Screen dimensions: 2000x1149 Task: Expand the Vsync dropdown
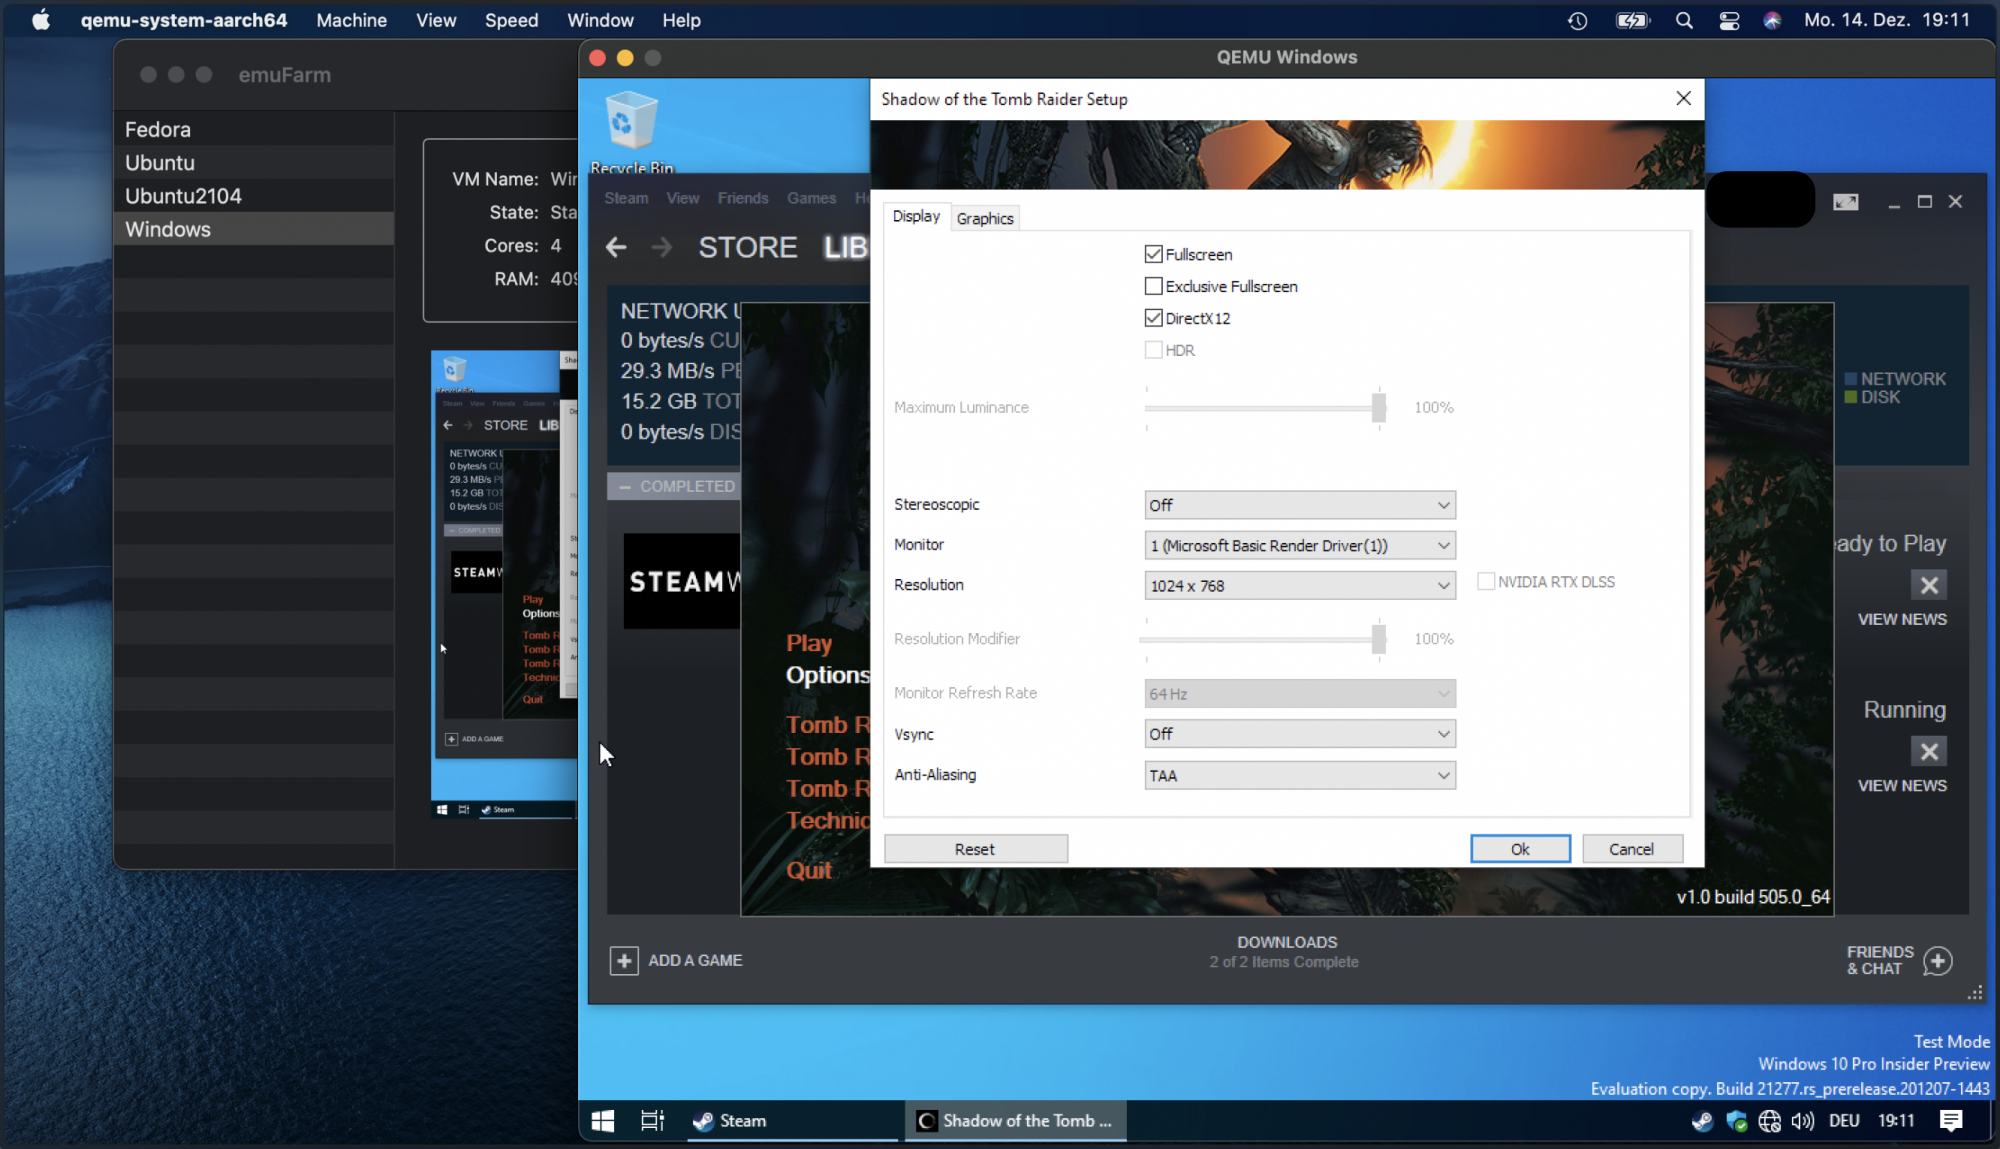[1299, 734]
